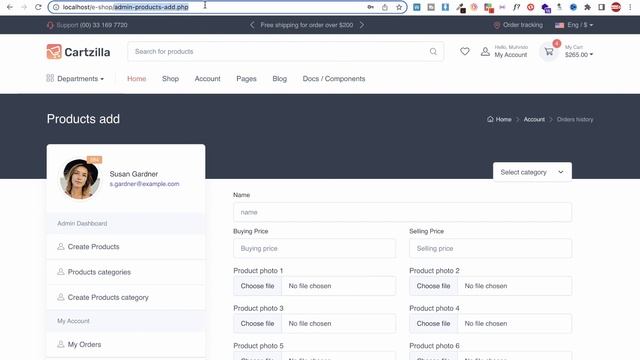Click the browser forward arrow

pyautogui.click(x=24, y=7)
